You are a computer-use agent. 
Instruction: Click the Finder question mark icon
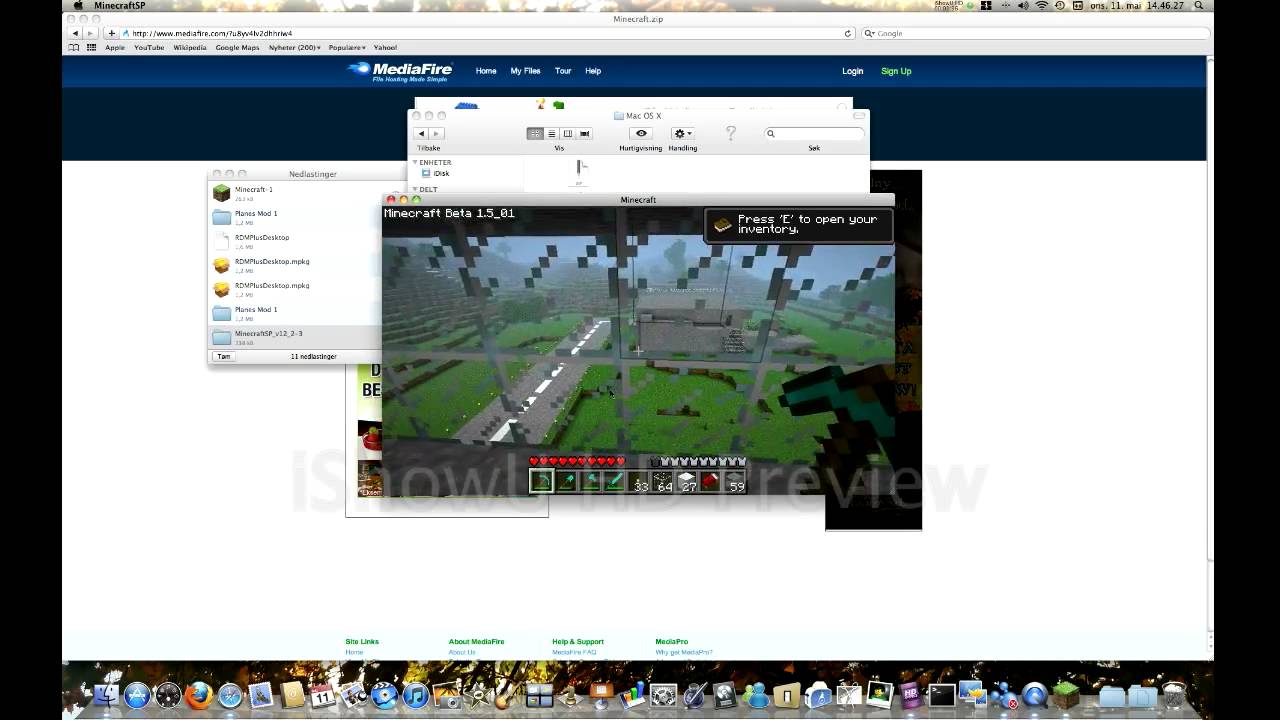point(731,133)
